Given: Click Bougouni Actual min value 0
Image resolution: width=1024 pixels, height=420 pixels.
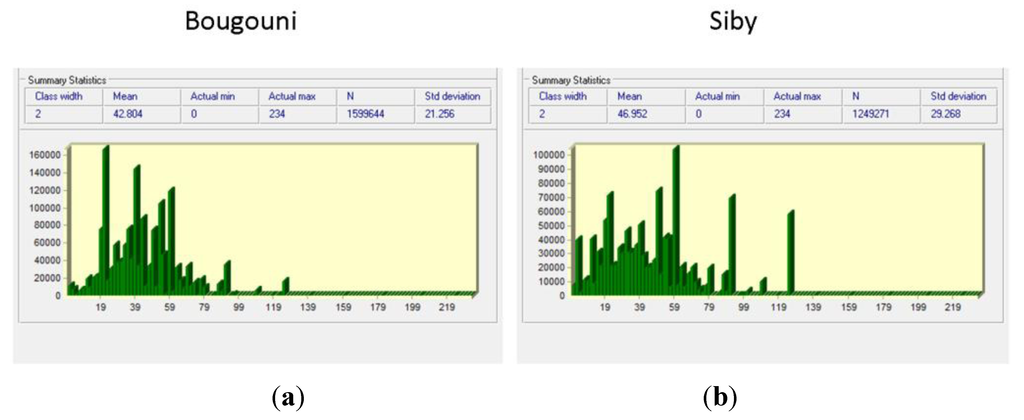Looking at the screenshot, I should [193, 115].
